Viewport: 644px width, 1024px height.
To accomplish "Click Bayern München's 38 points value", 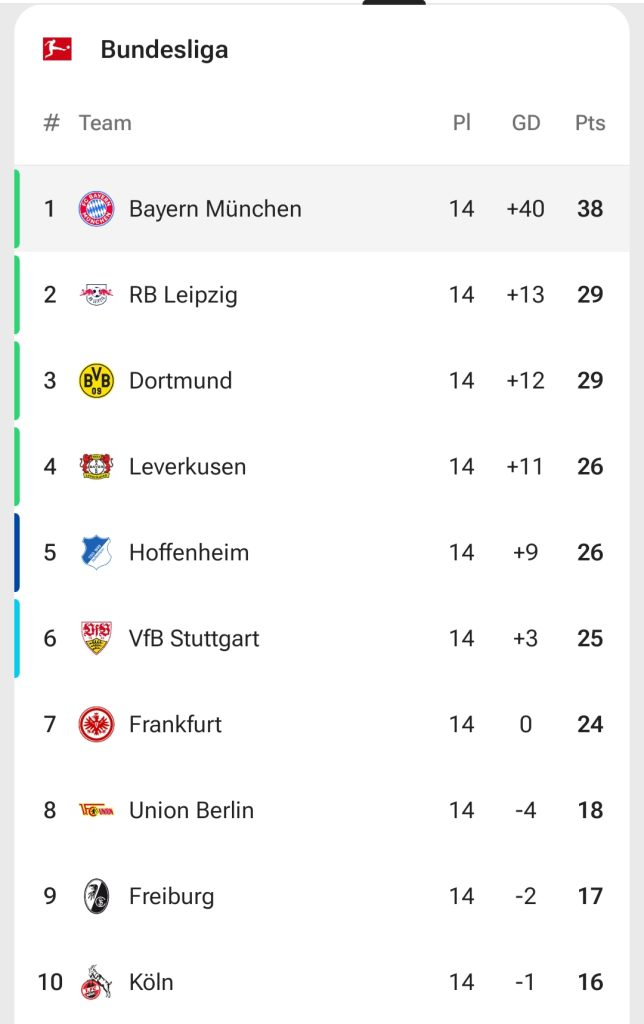I will pos(590,209).
